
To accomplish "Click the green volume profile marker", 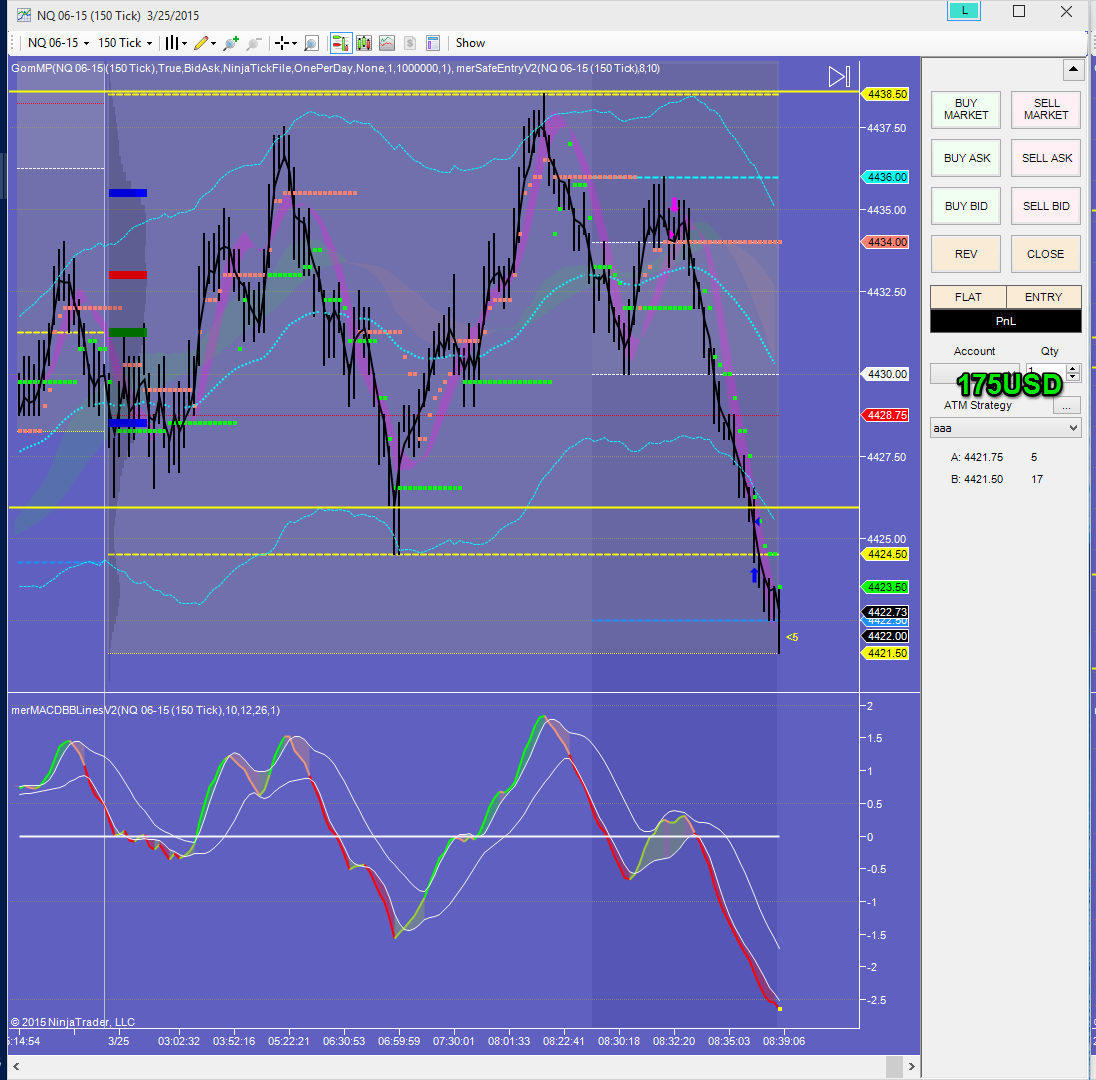I will tap(128, 332).
